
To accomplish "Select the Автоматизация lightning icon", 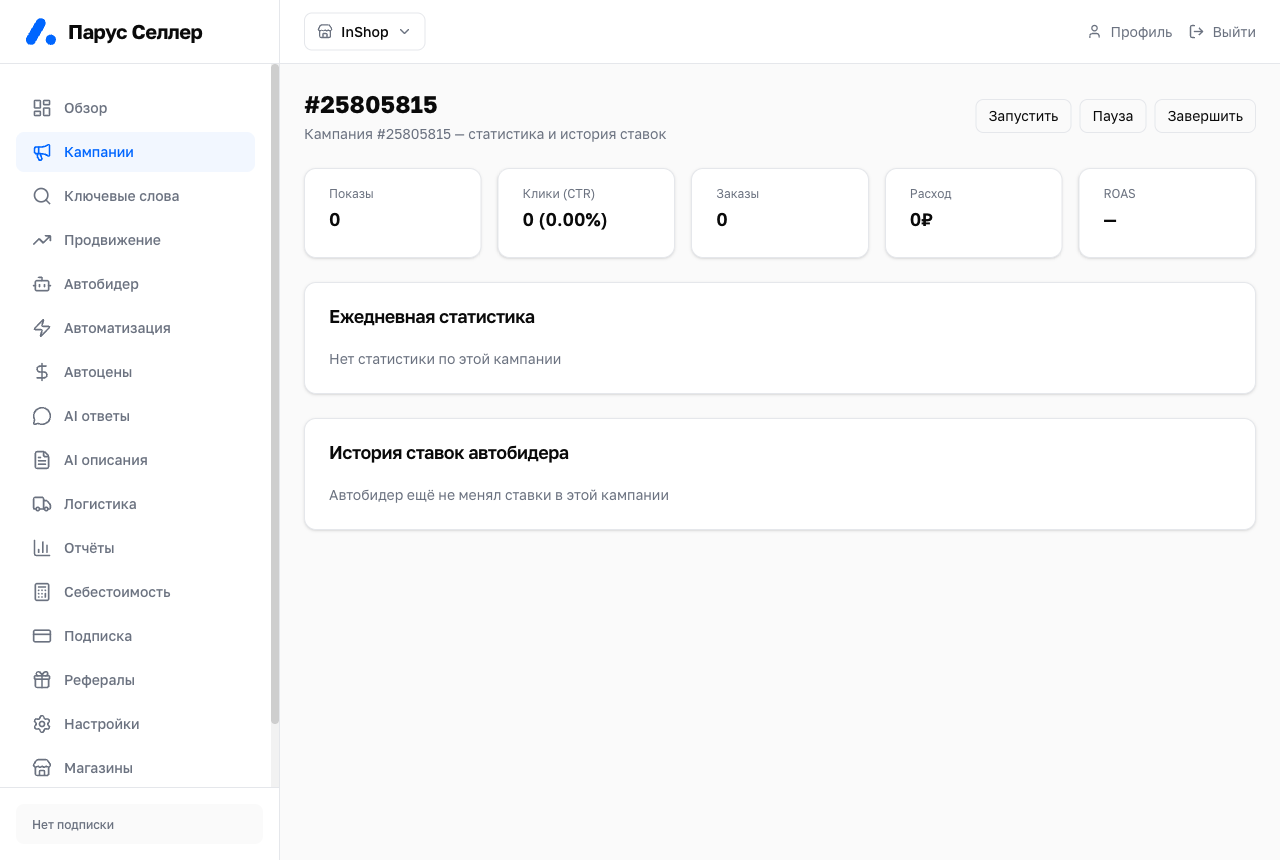I will pyautogui.click(x=42, y=328).
